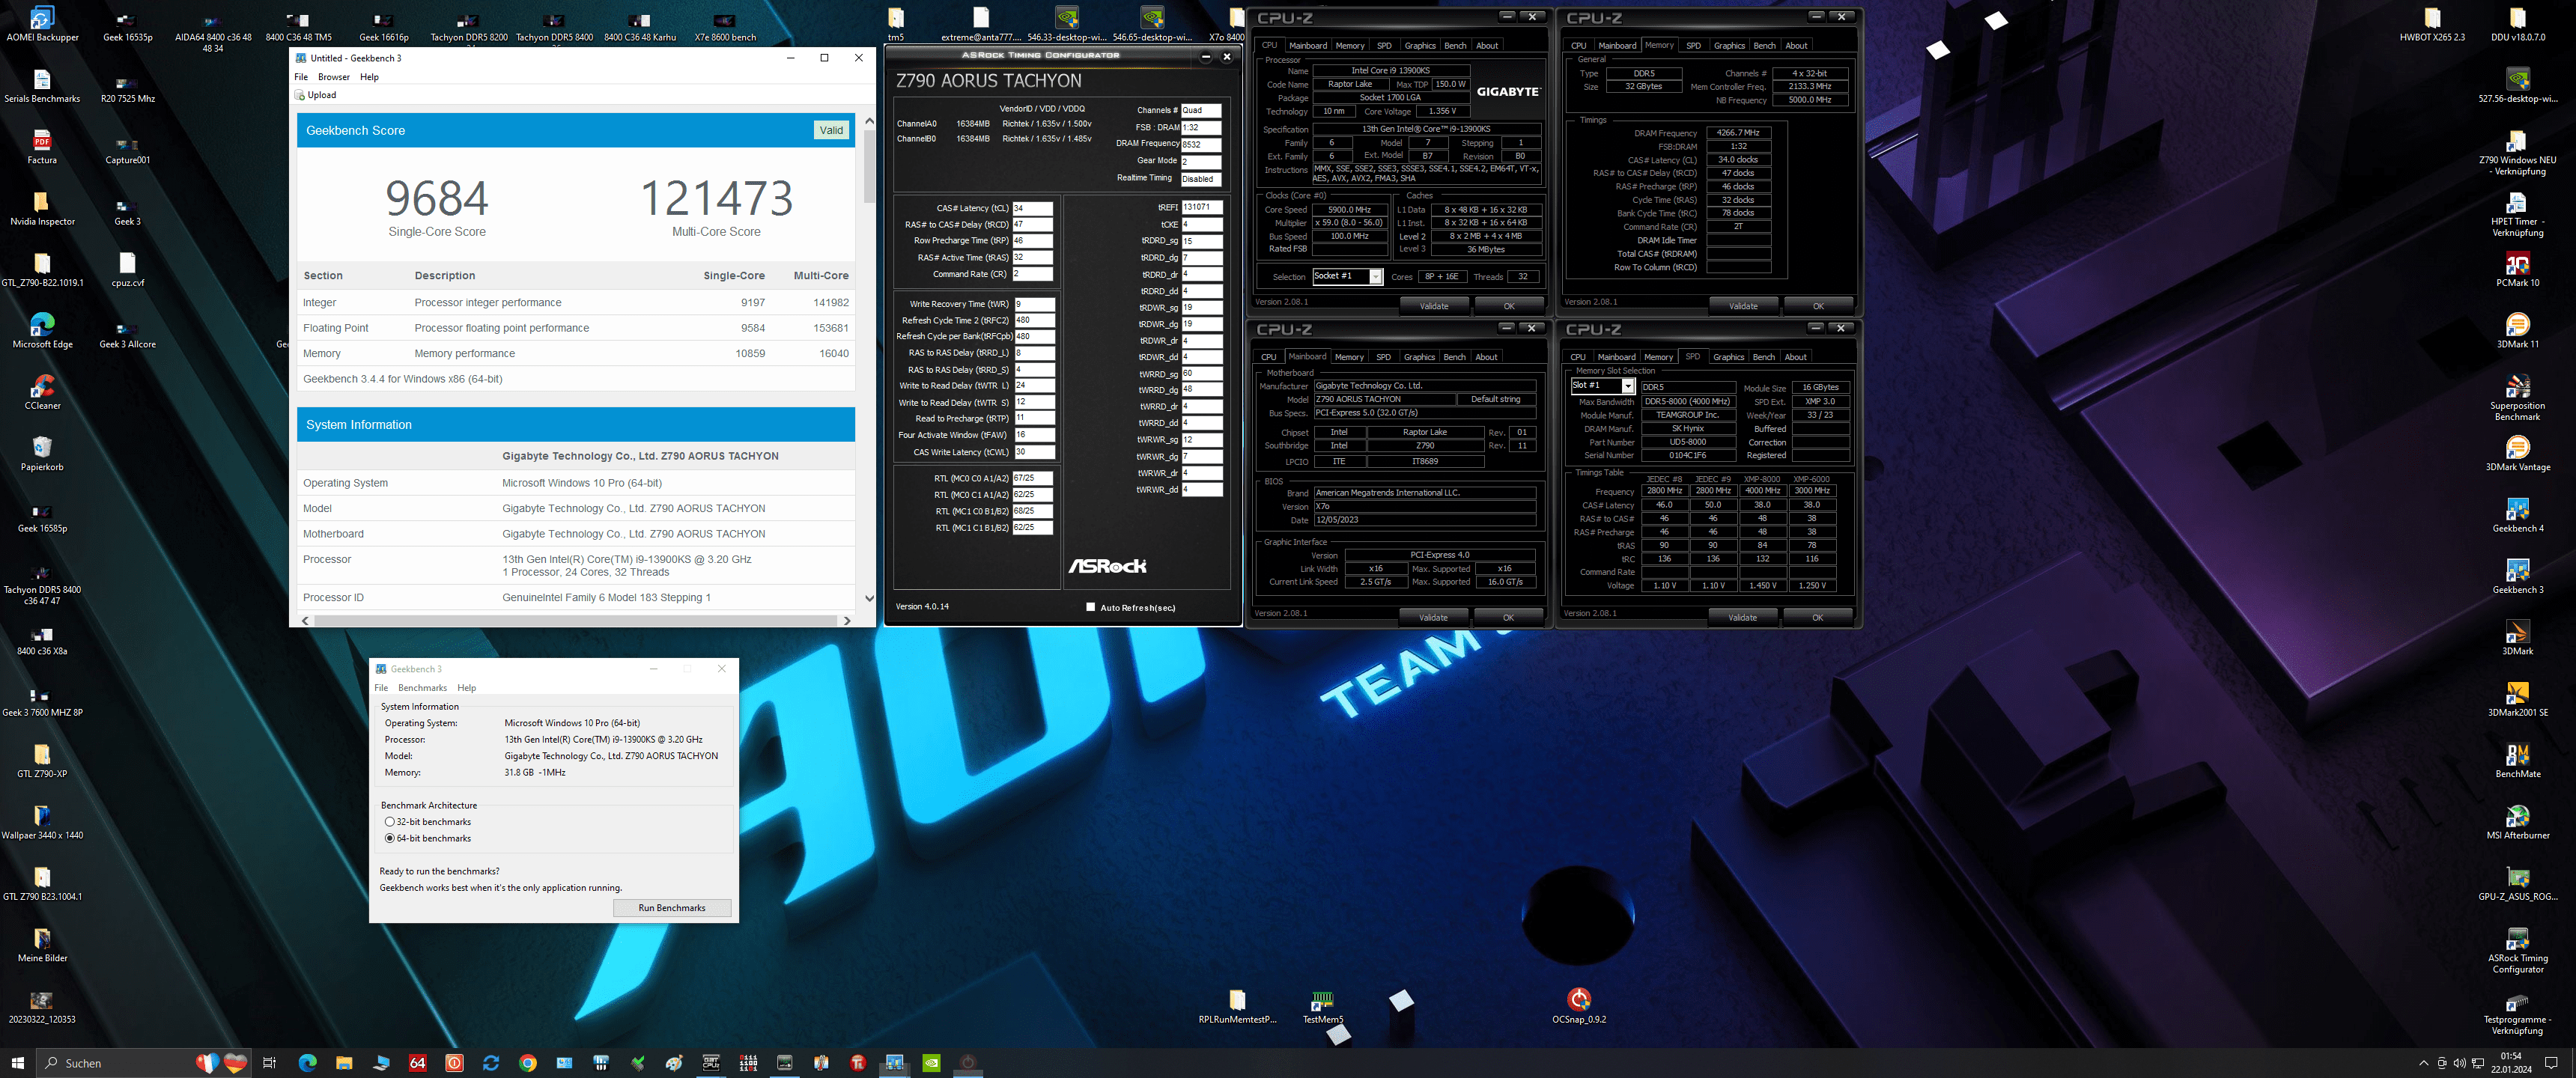Screen dimensions: 2576x1078
Task: Open the Benchmarks menu in Geekbench 3
Action: [422, 688]
